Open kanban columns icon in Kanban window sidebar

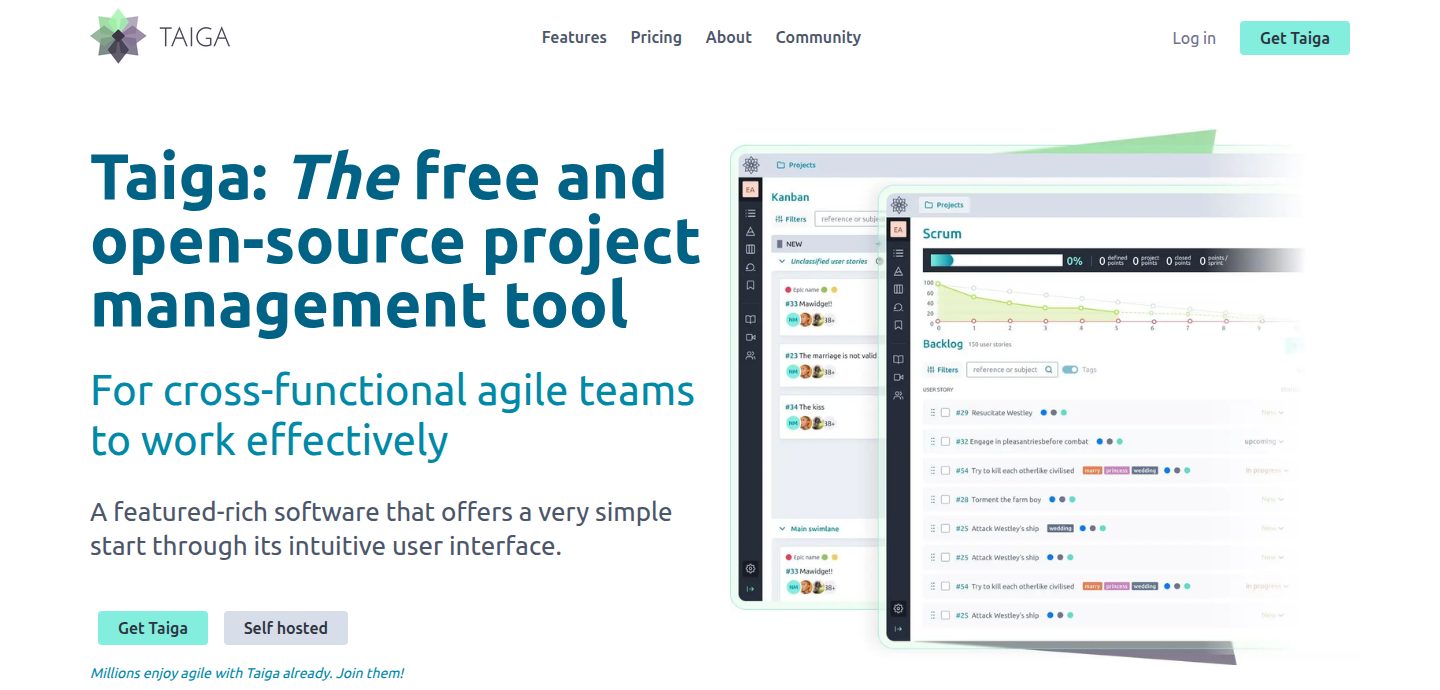tap(751, 249)
